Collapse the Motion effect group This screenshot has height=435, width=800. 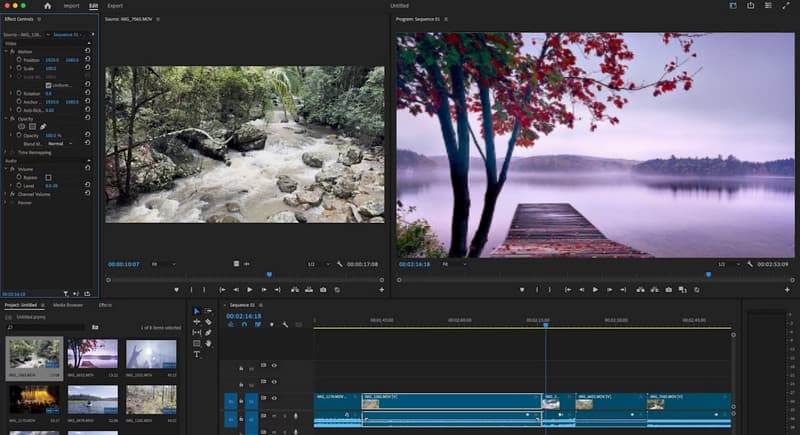[x=6, y=52]
